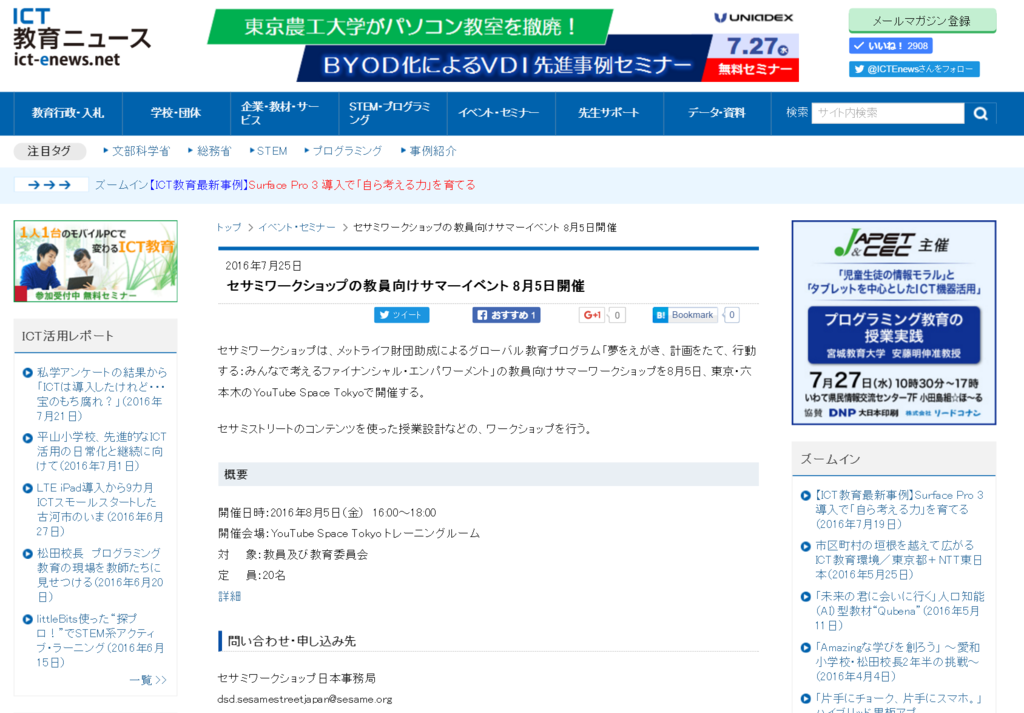
Task: Click the search magnifier icon
Action: point(980,114)
